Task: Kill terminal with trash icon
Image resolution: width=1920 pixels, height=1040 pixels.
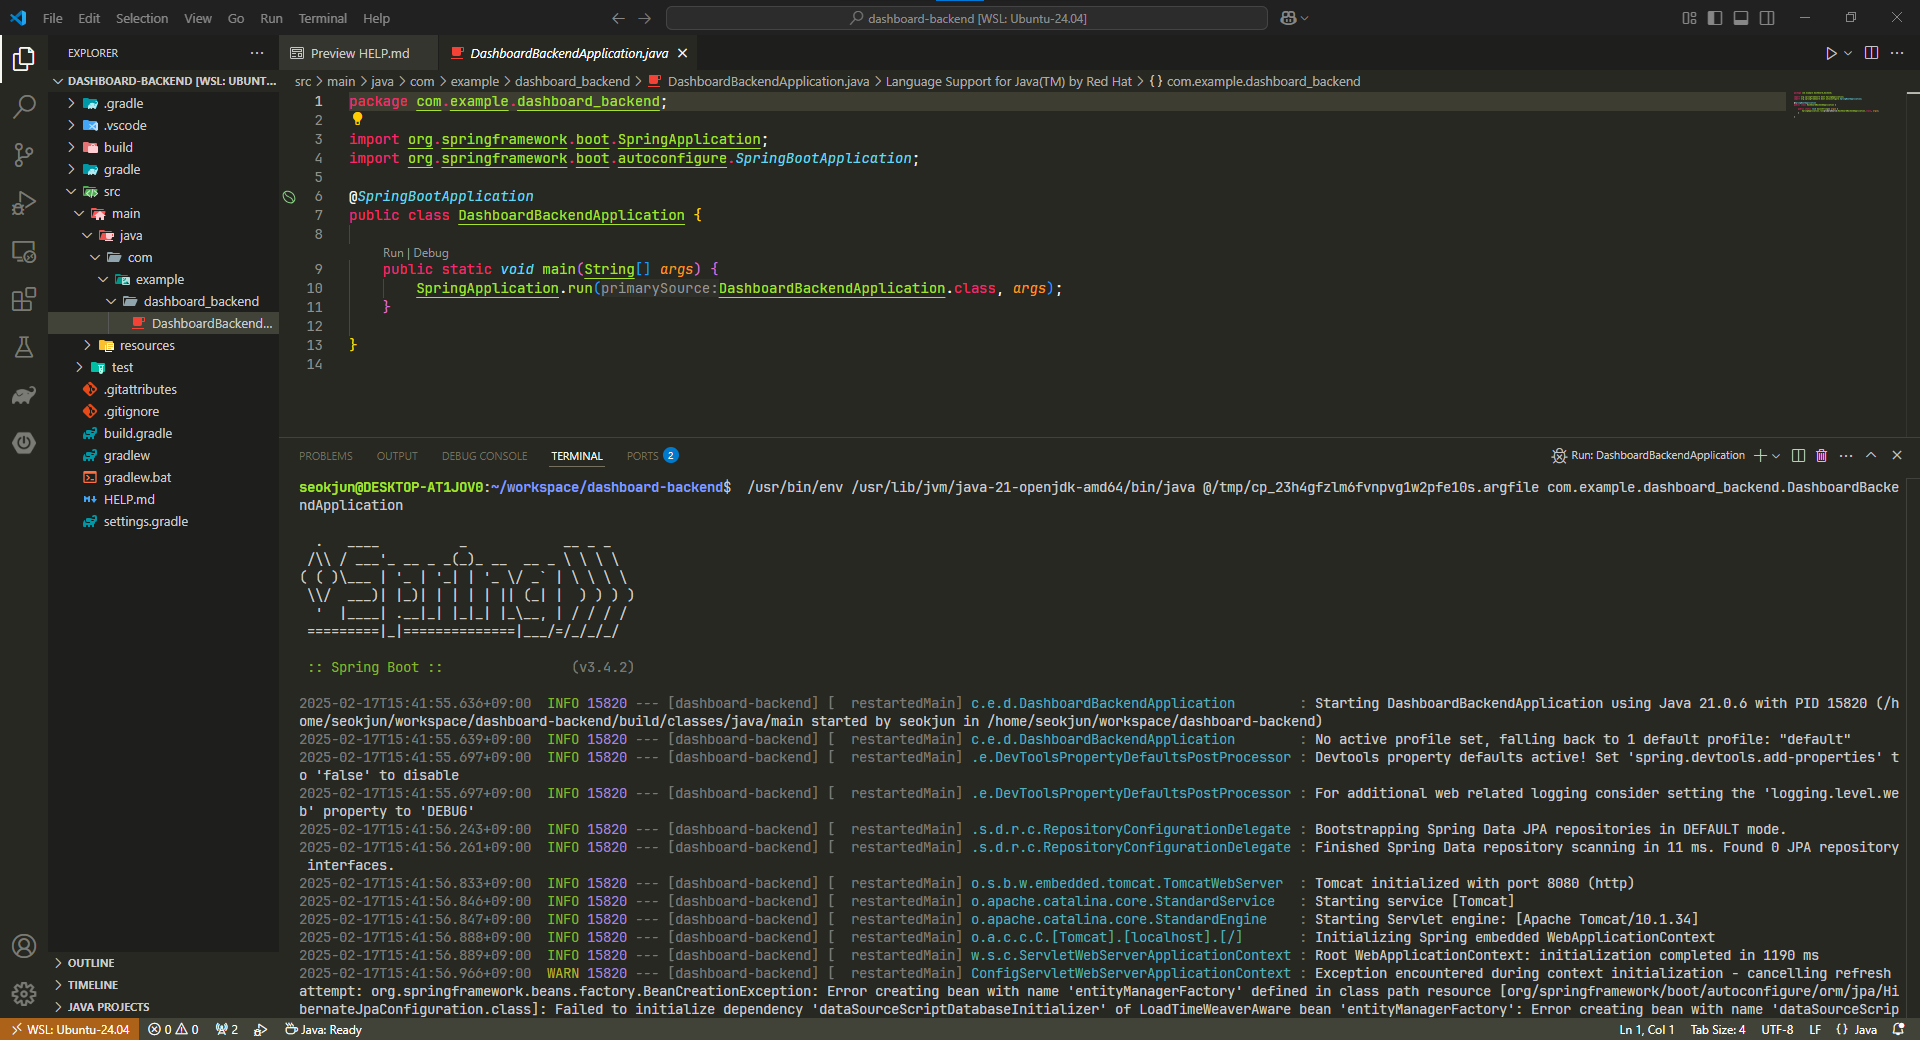Action: click(1821, 456)
